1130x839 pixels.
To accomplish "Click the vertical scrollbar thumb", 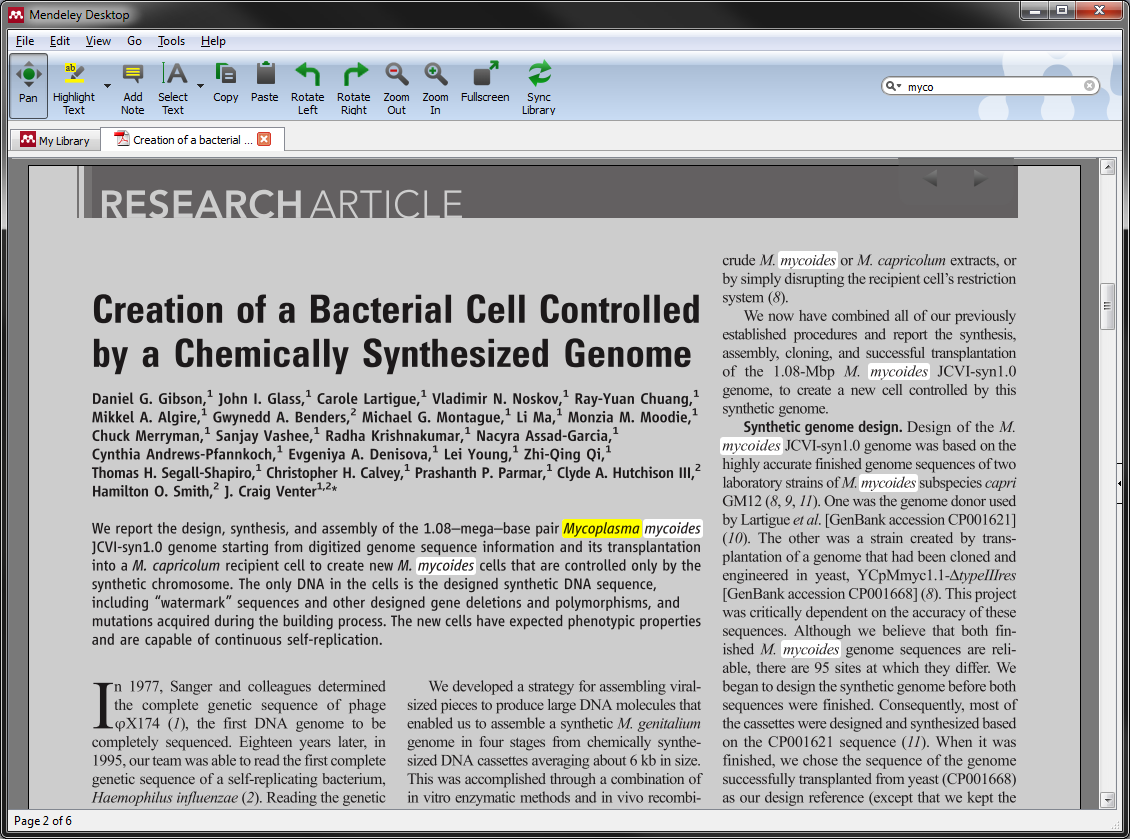I will click(x=1108, y=306).
